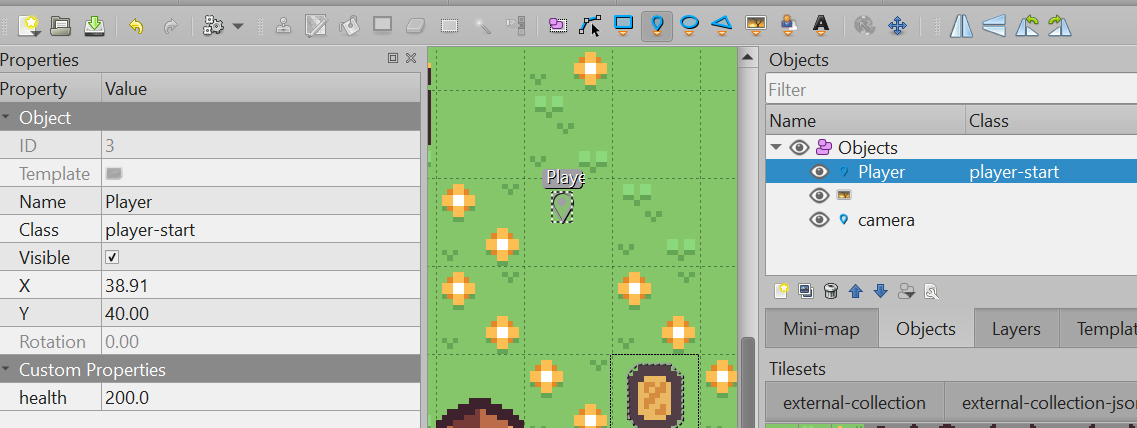Select the external-collection tileset tab
1137x428 pixels.
coord(854,403)
